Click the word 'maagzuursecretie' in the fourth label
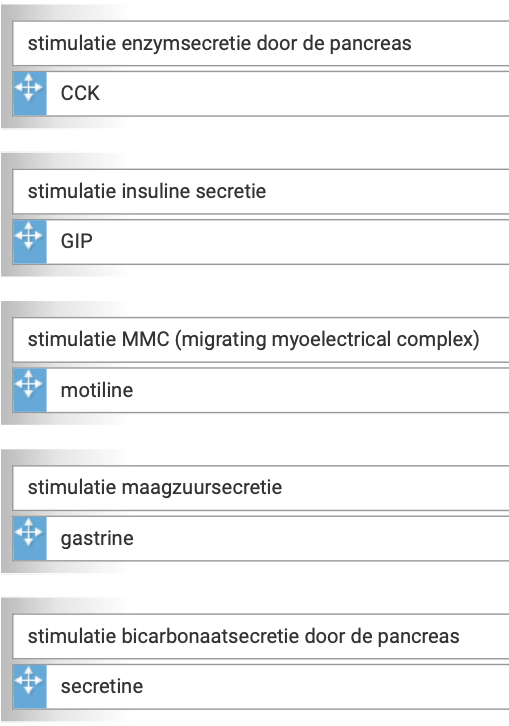 click(x=201, y=488)
